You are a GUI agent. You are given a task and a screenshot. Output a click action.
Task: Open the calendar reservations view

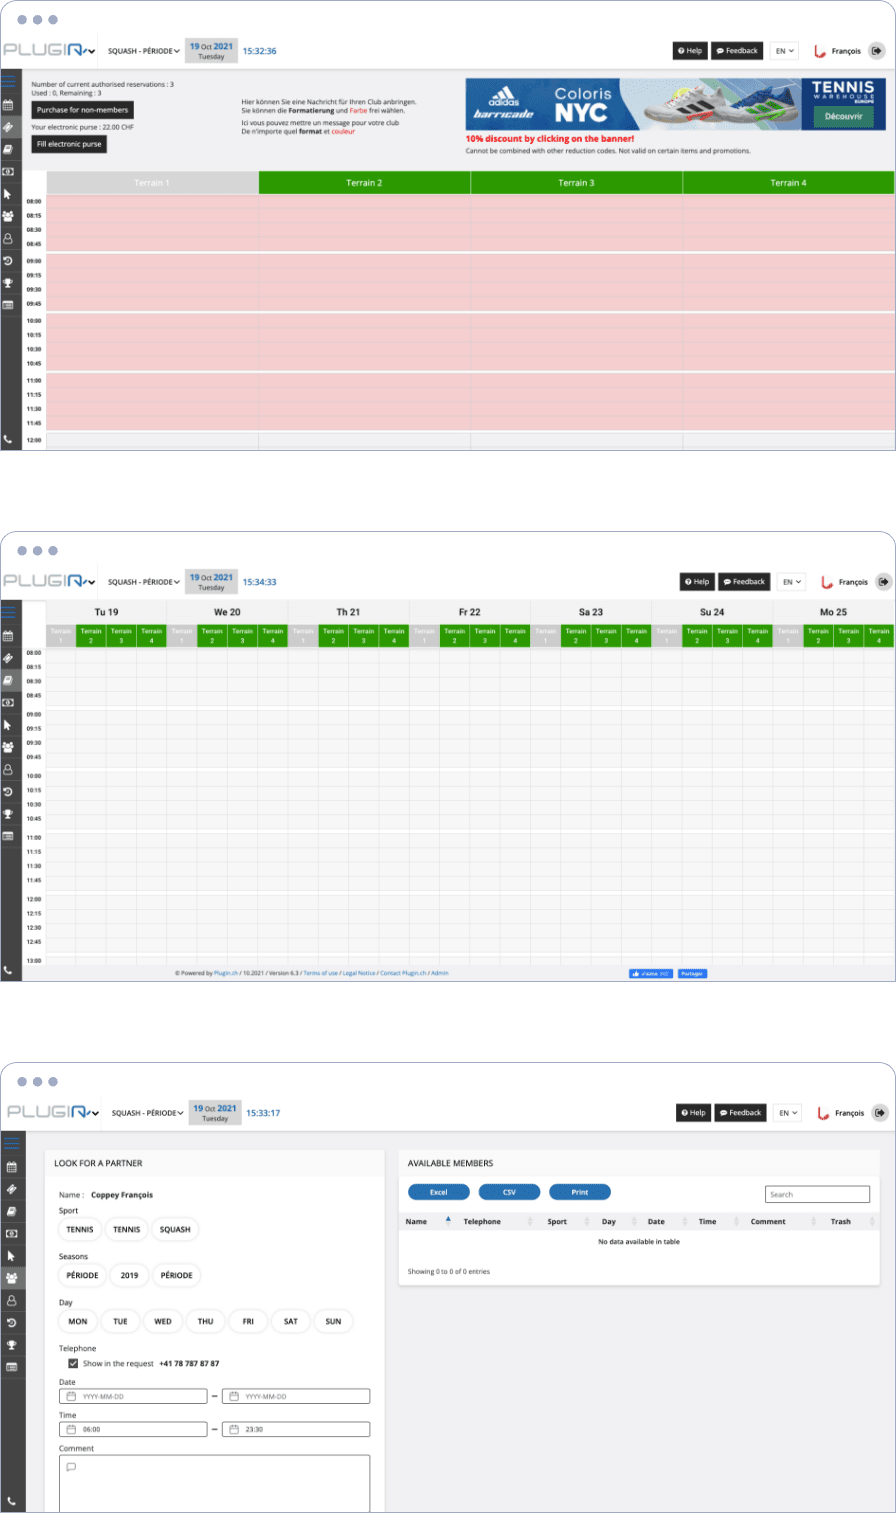pyautogui.click(x=10, y=106)
